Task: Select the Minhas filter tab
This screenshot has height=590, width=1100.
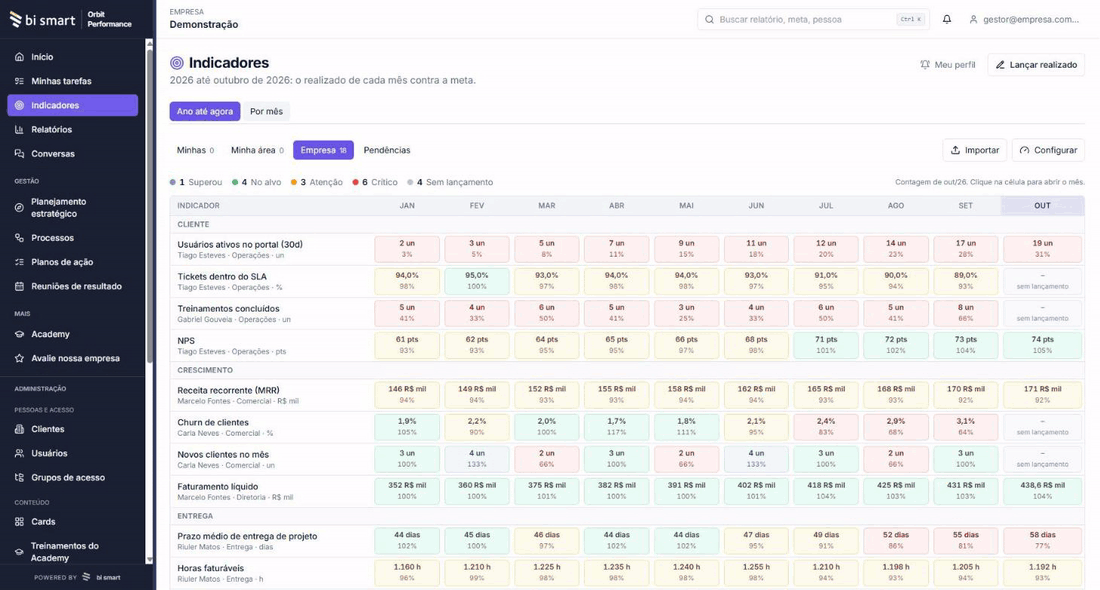Action: point(196,150)
